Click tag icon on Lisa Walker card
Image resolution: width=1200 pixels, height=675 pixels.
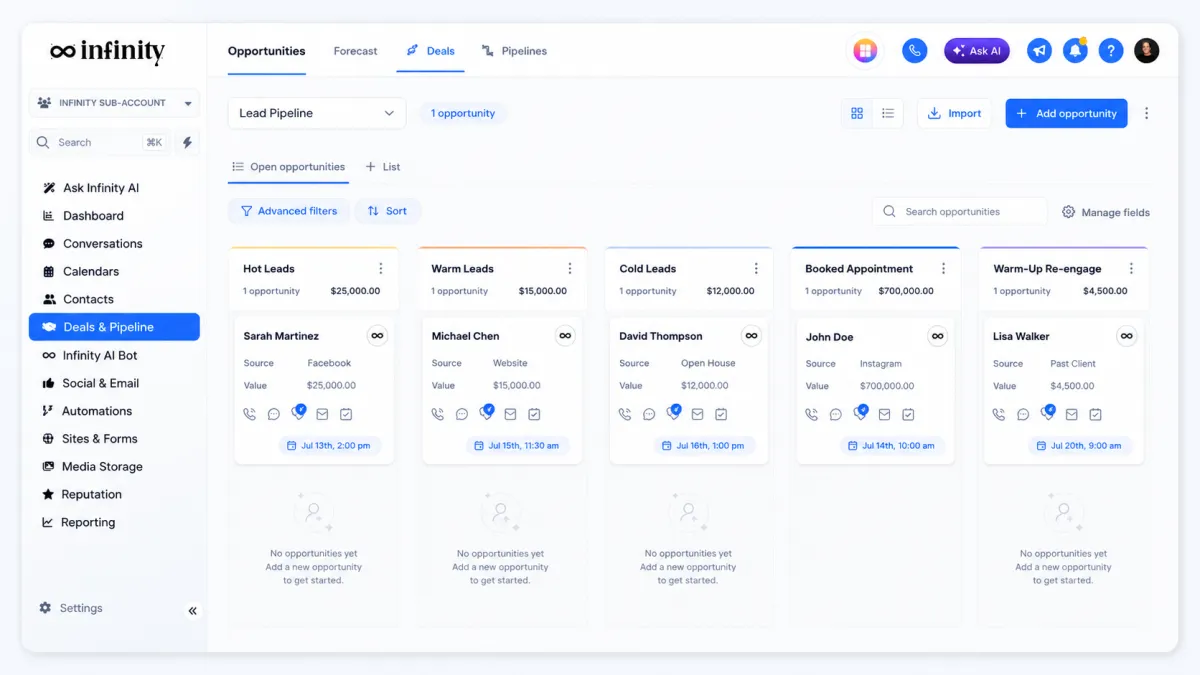(1047, 413)
